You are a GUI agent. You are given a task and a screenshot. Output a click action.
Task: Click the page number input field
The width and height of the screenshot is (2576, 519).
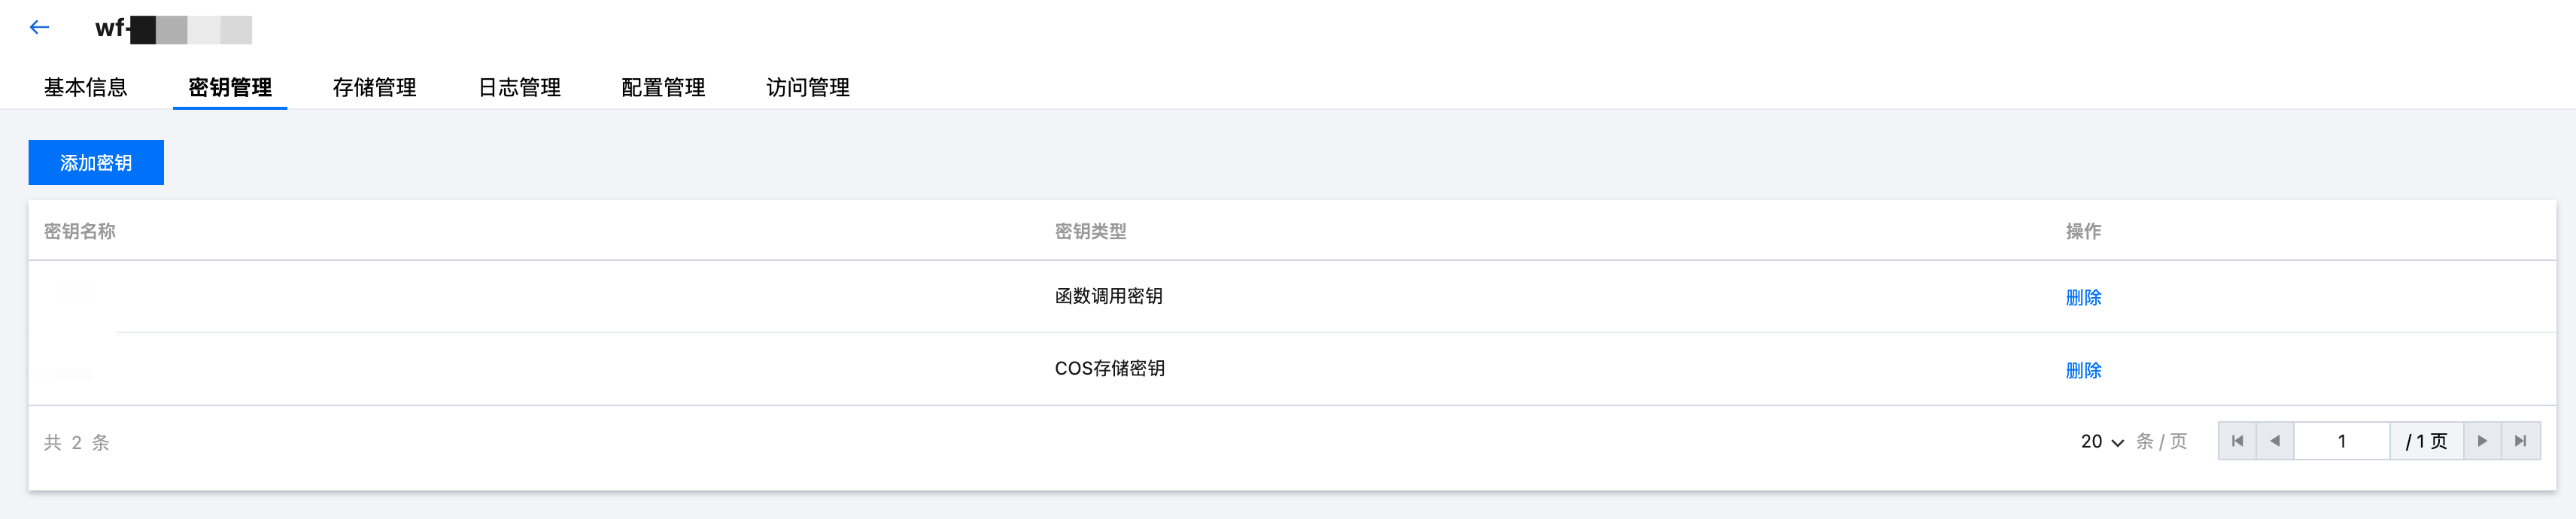[x=2341, y=441]
